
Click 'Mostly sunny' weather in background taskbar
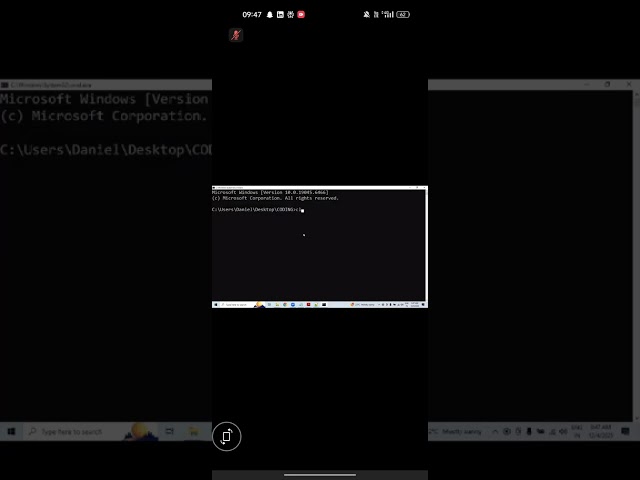point(462,431)
